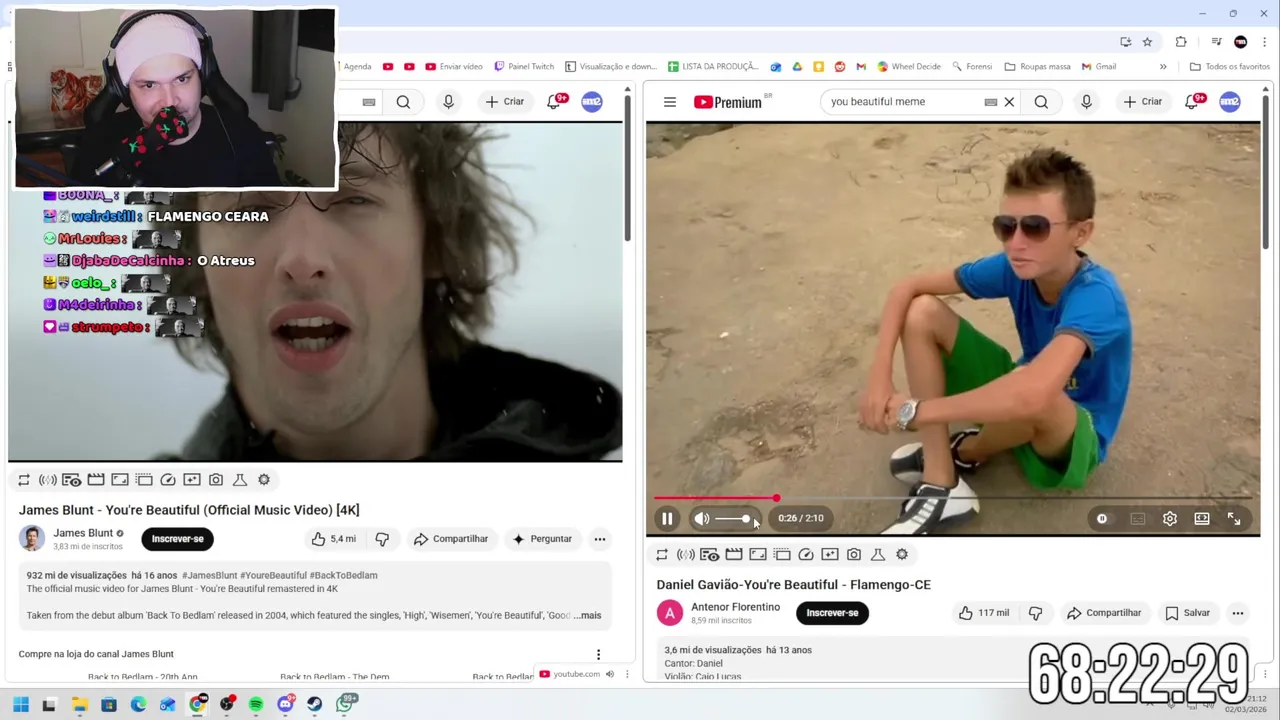Save Daniel Gavião video with Salvar
Screen dimensions: 1280x720
[x=1187, y=613]
